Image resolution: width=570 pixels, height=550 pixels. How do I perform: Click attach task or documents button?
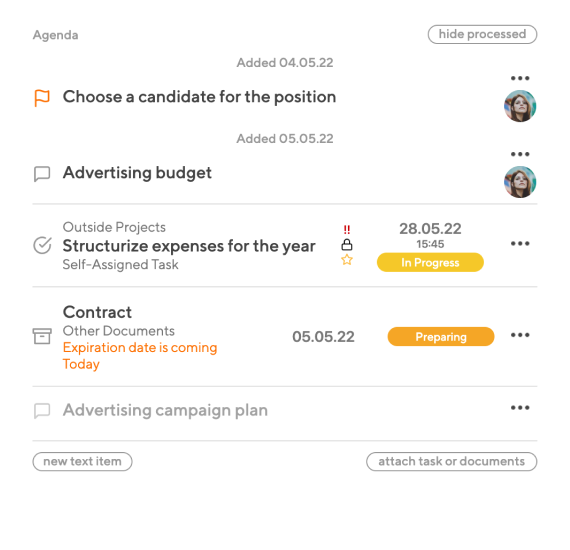pos(451,462)
